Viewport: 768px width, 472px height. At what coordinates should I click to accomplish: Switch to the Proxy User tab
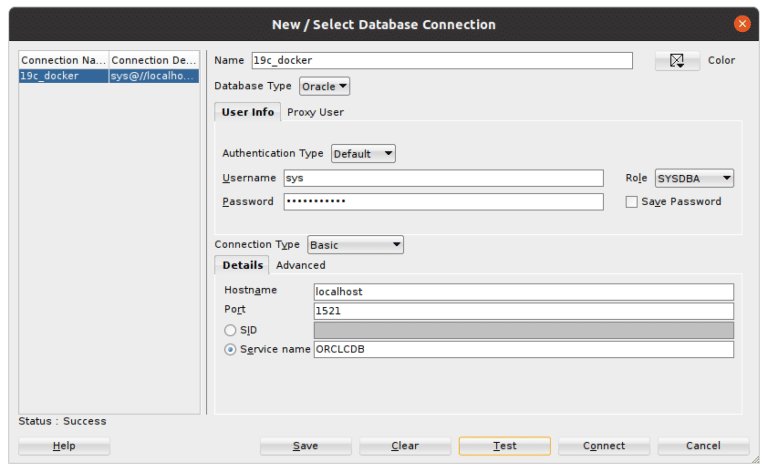315,112
